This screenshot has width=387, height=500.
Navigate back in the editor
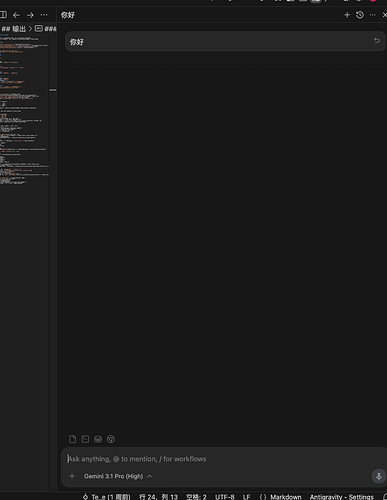click(x=16, y=15)
